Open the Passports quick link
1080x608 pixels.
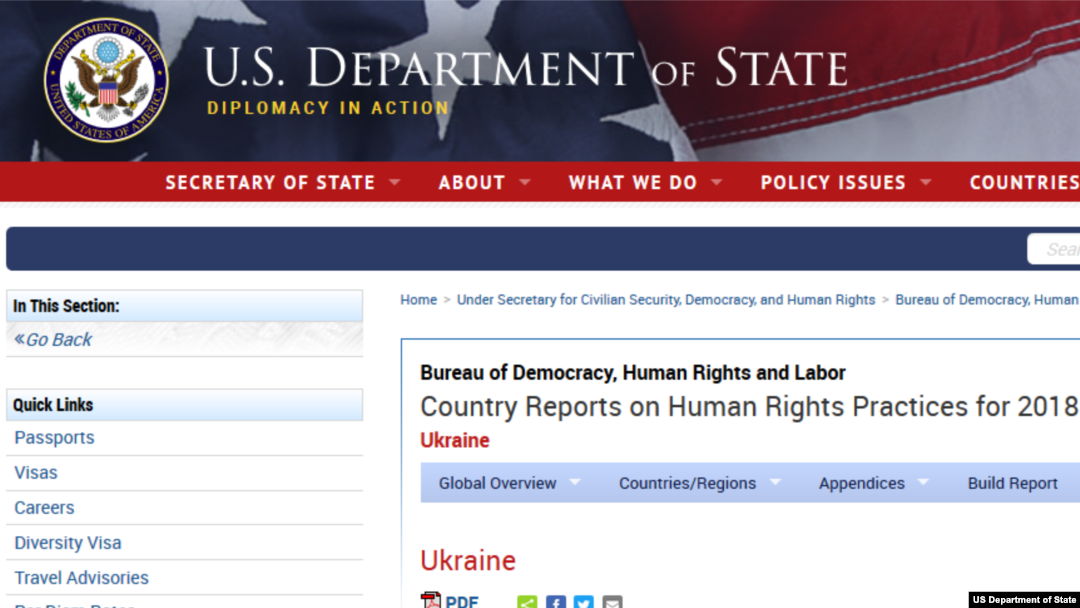pyautogui.click(x=54, y=438)
